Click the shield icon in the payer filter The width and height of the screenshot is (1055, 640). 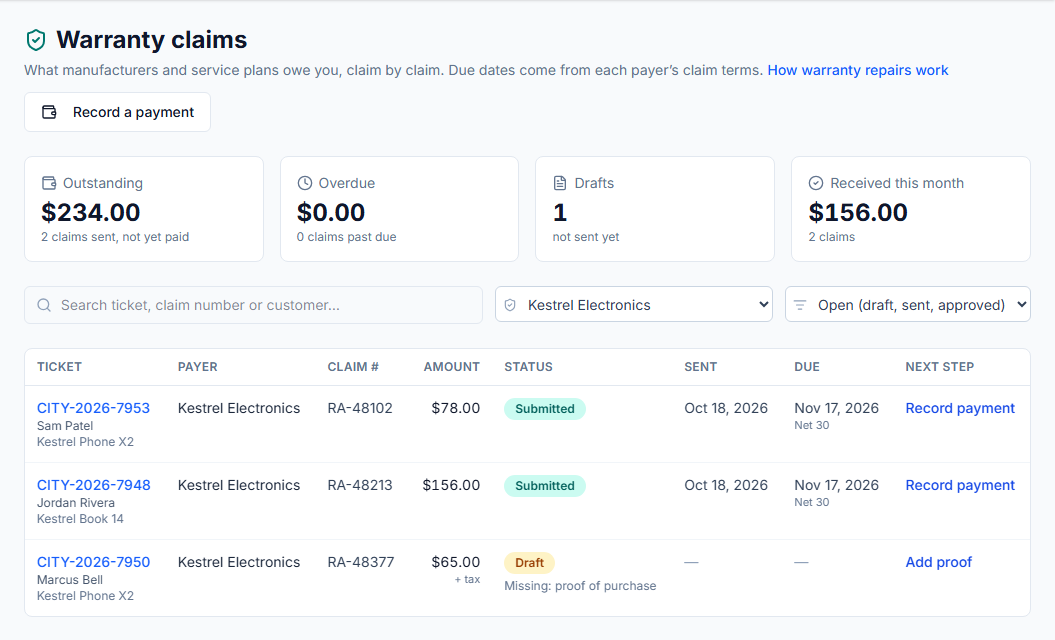510,305
